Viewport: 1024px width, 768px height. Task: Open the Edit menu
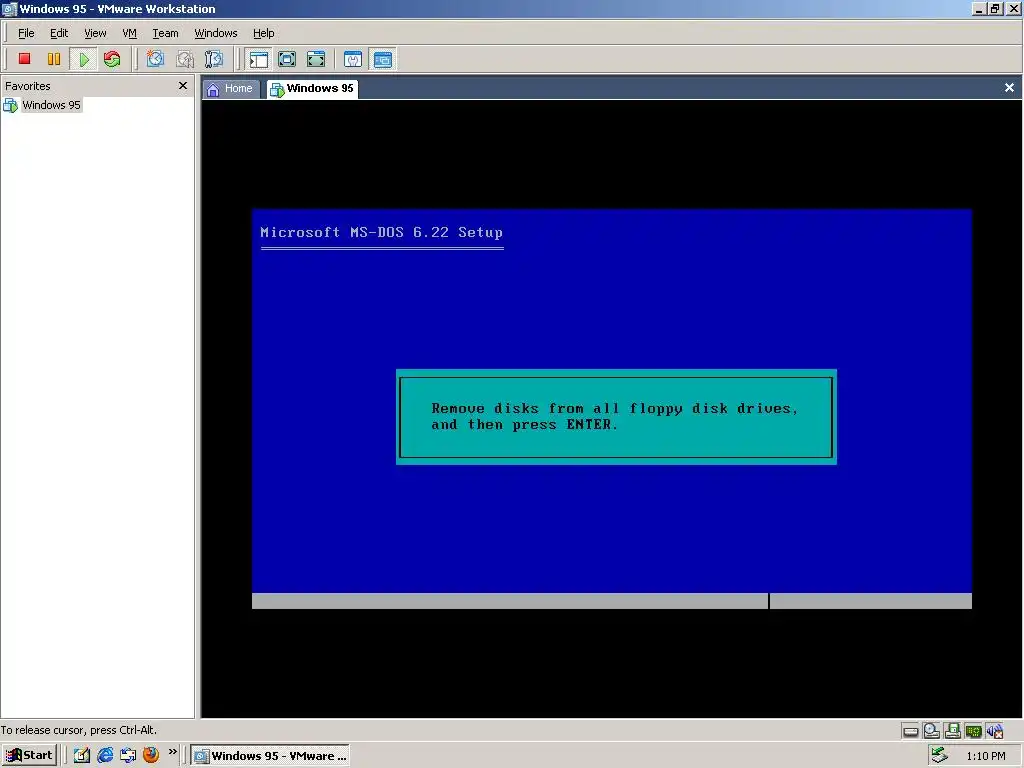point(59,33)
